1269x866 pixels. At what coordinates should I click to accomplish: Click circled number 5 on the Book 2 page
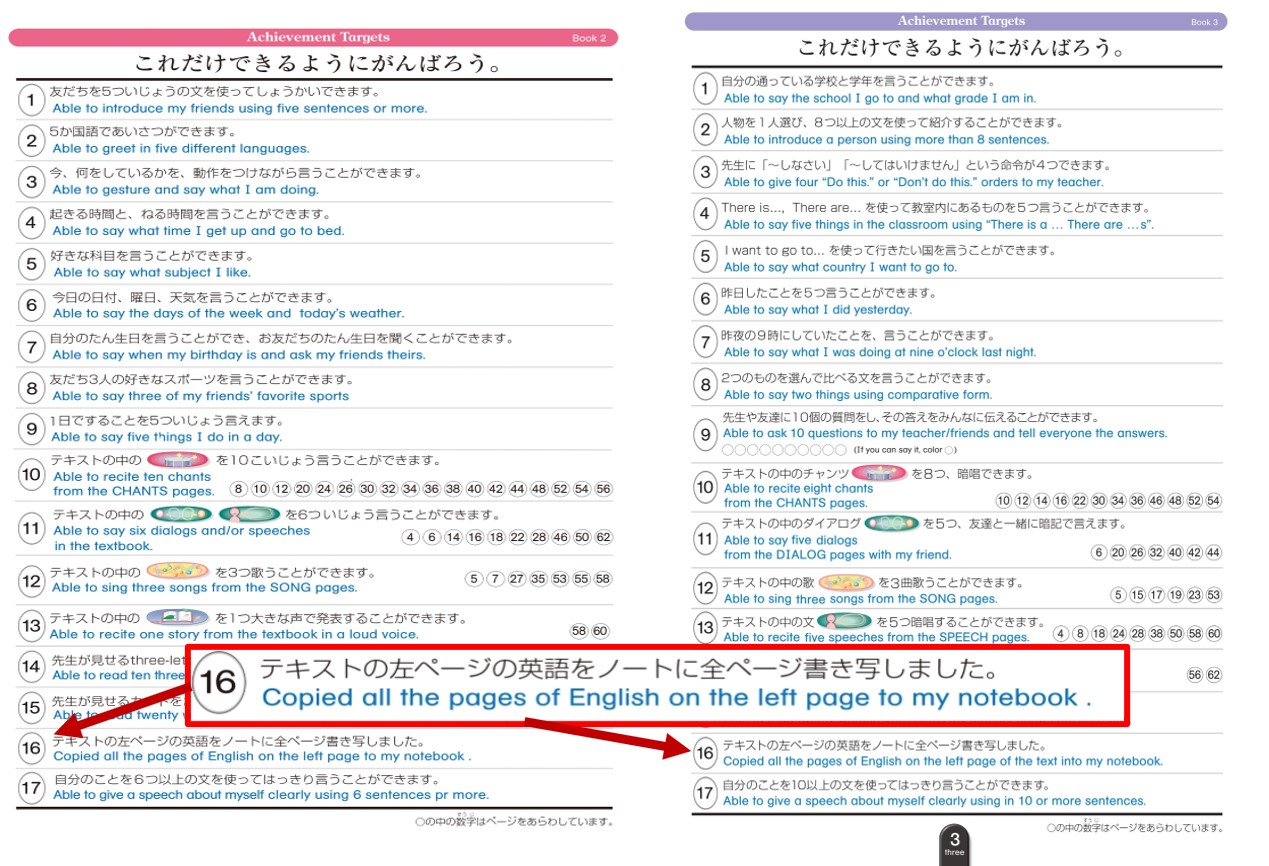pyautogui.click(x=31, y=264)
